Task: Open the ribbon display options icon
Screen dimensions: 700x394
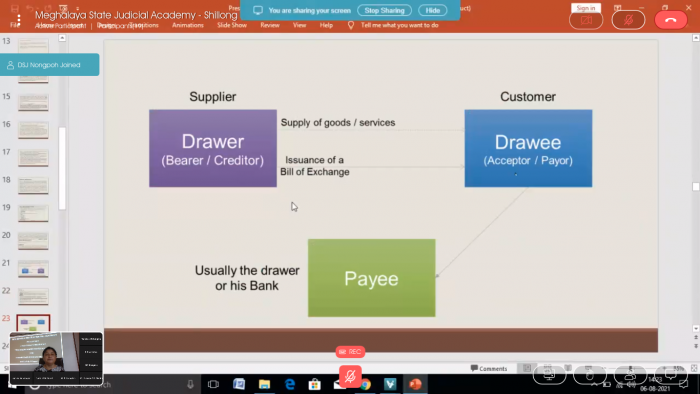Action: tap(617, 8)
